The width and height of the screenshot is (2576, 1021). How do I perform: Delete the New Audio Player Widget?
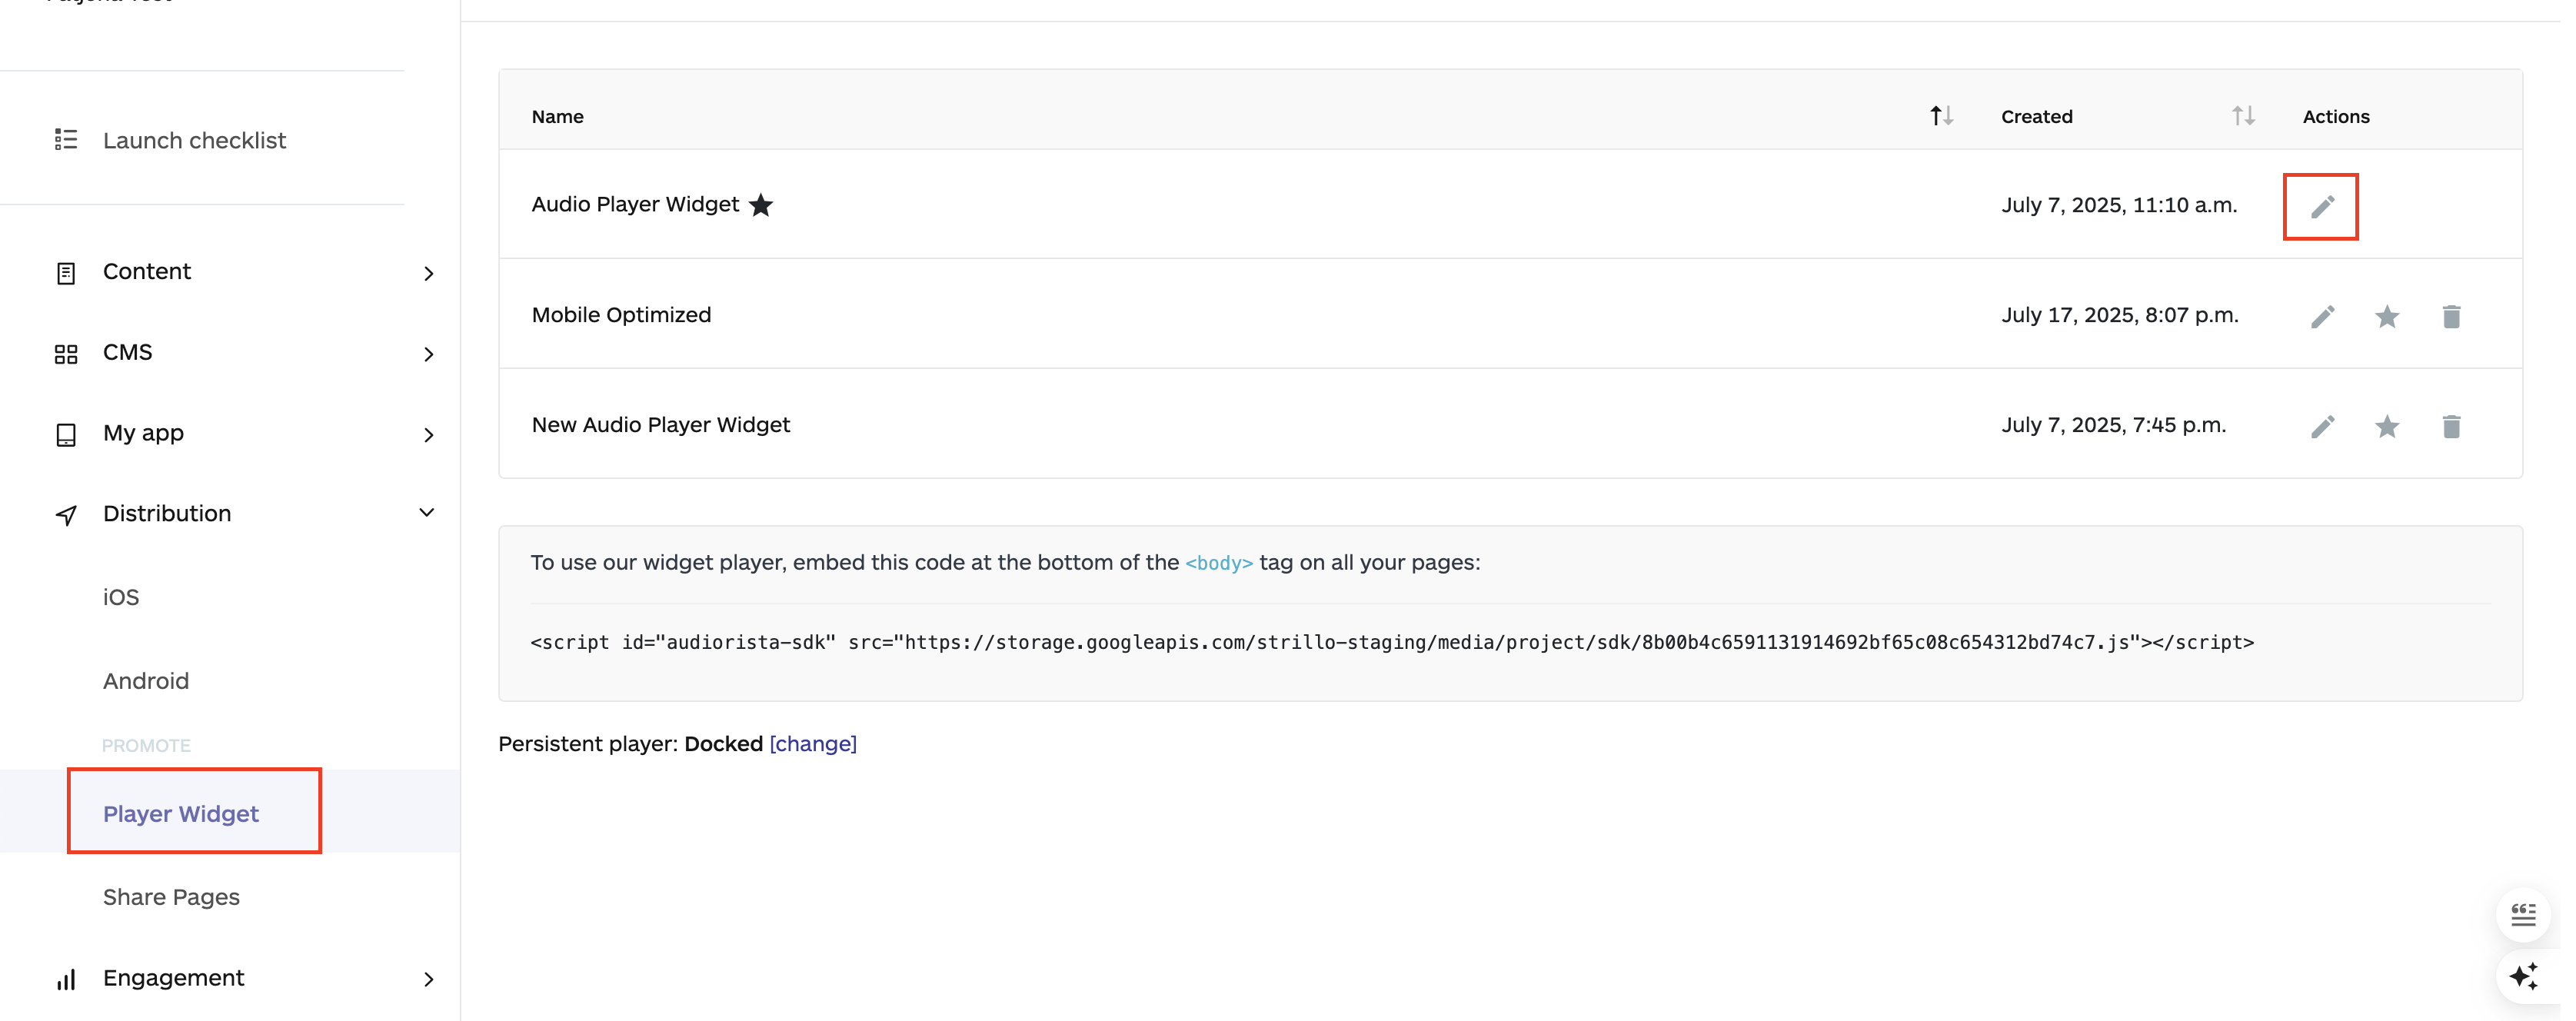point(2451,426)
